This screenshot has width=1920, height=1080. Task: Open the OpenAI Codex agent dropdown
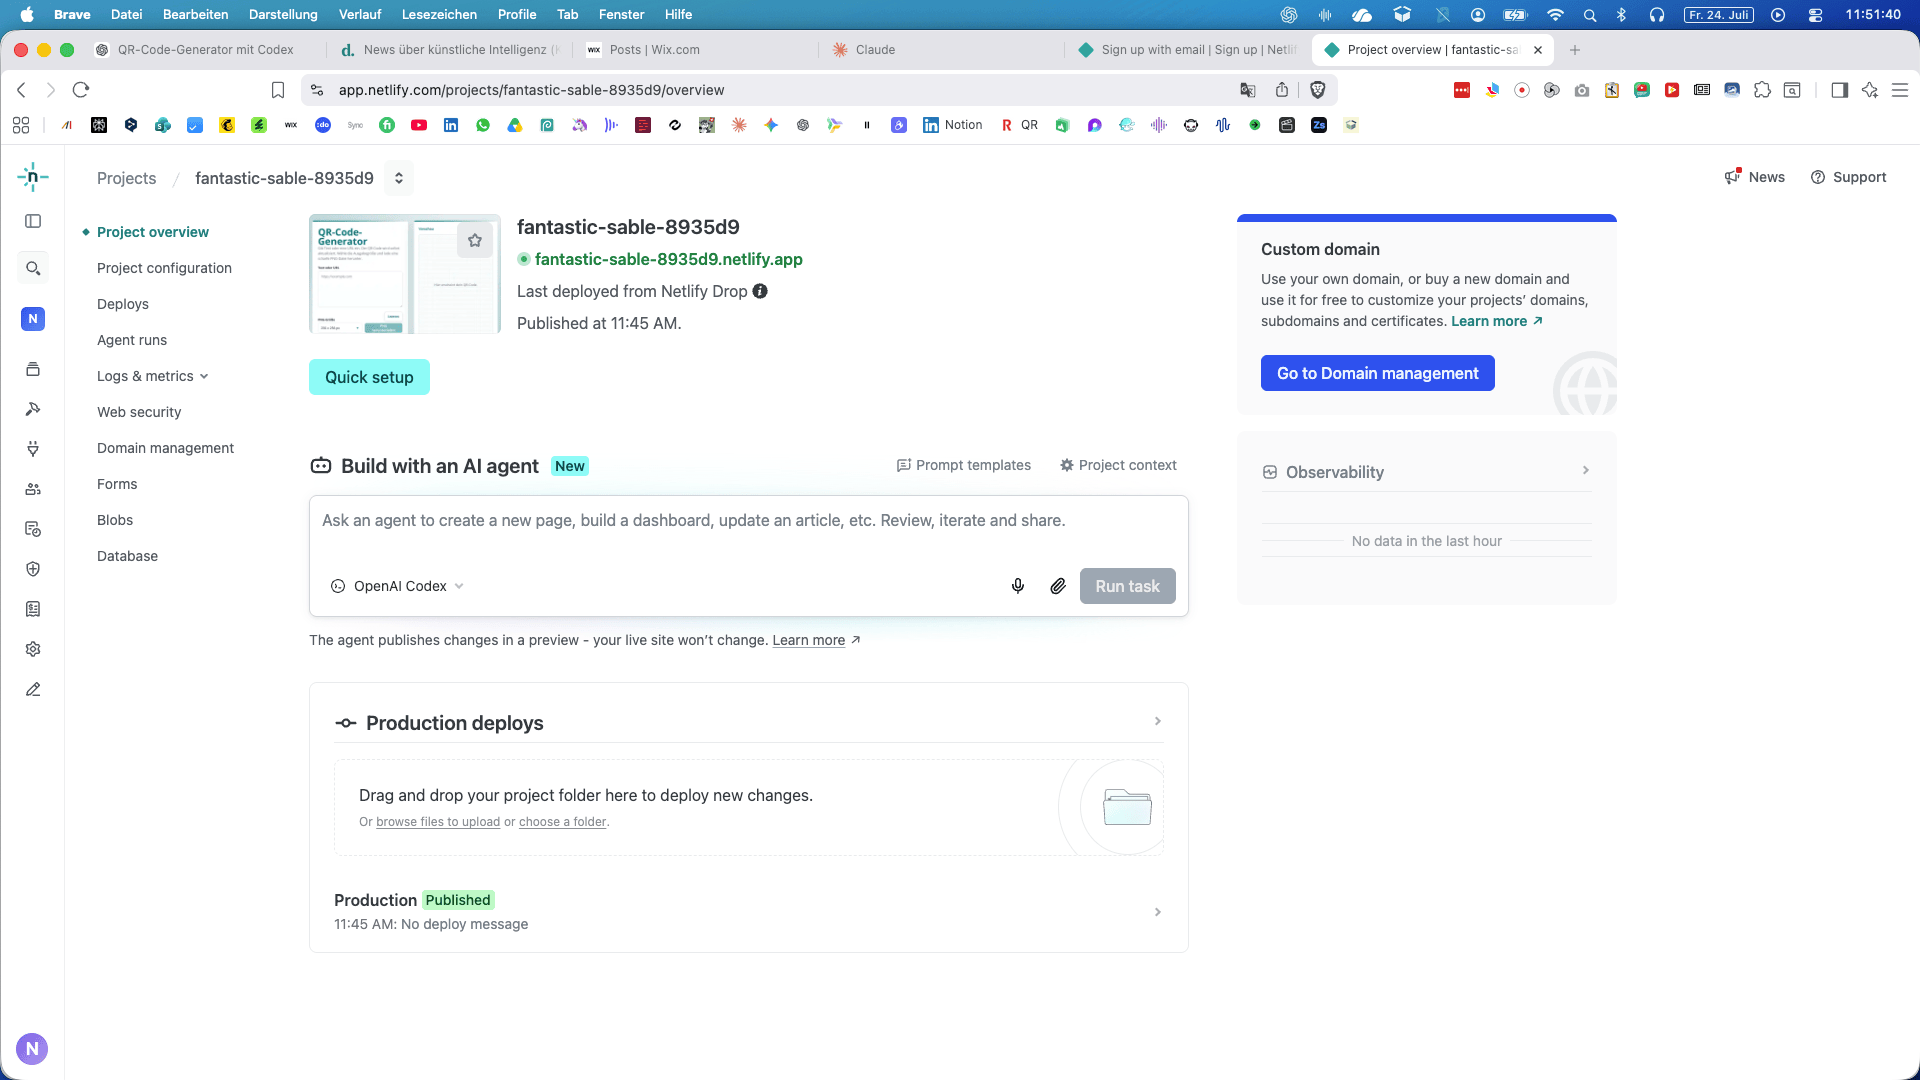[x=397, y=586]
